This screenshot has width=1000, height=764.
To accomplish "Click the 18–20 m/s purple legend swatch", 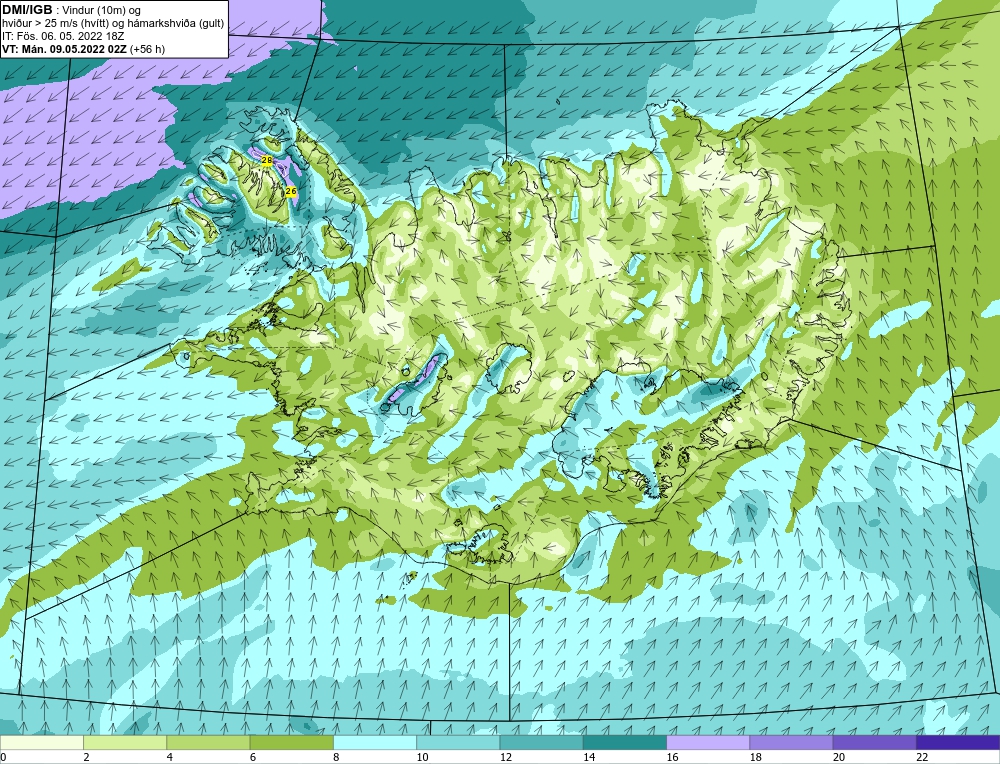I will [791, 742].
